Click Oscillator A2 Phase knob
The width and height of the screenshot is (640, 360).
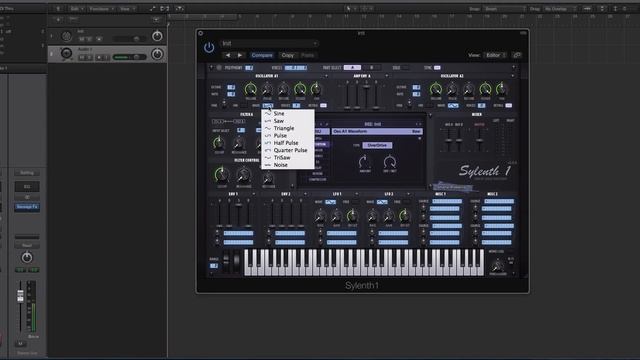pyautogui.click(x=452, y=89)
